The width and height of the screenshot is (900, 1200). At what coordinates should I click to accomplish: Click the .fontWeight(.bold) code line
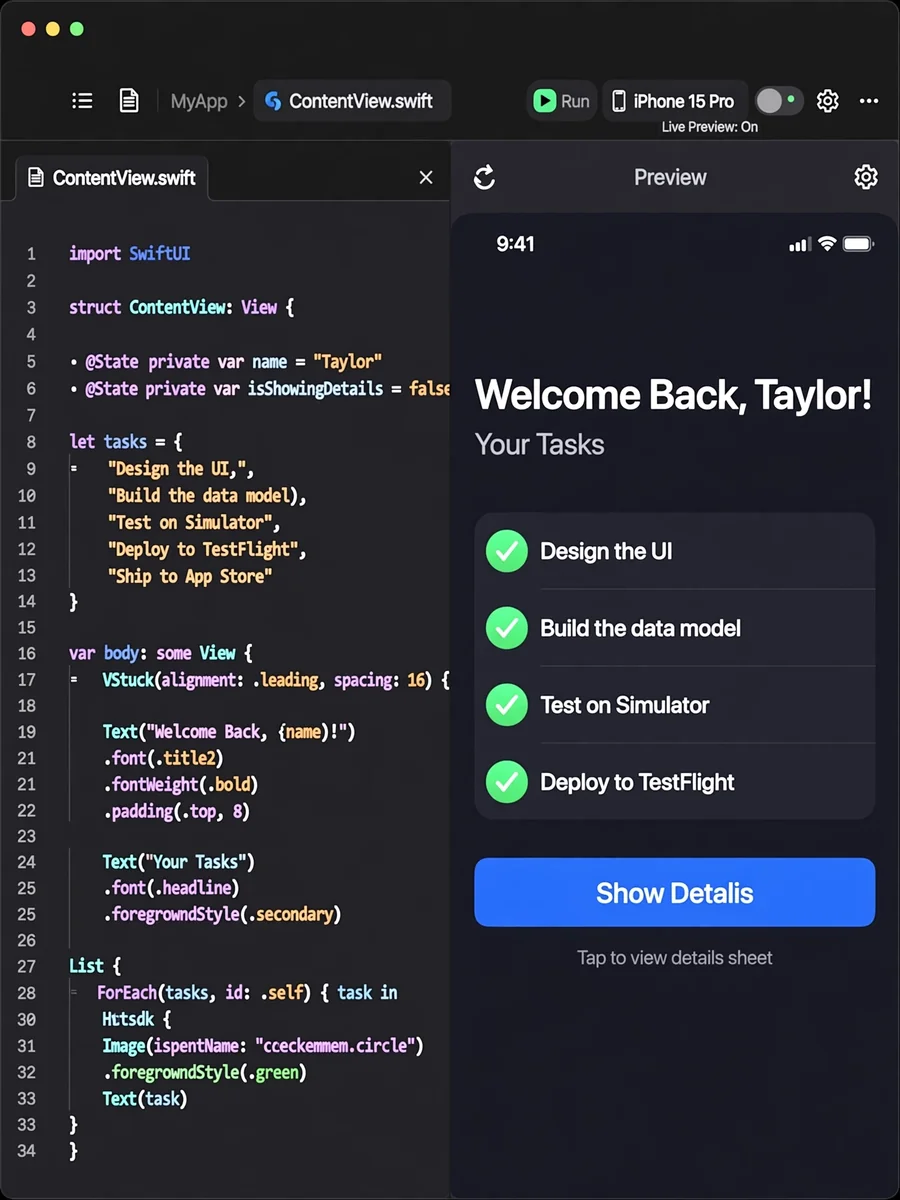(180, 784)
